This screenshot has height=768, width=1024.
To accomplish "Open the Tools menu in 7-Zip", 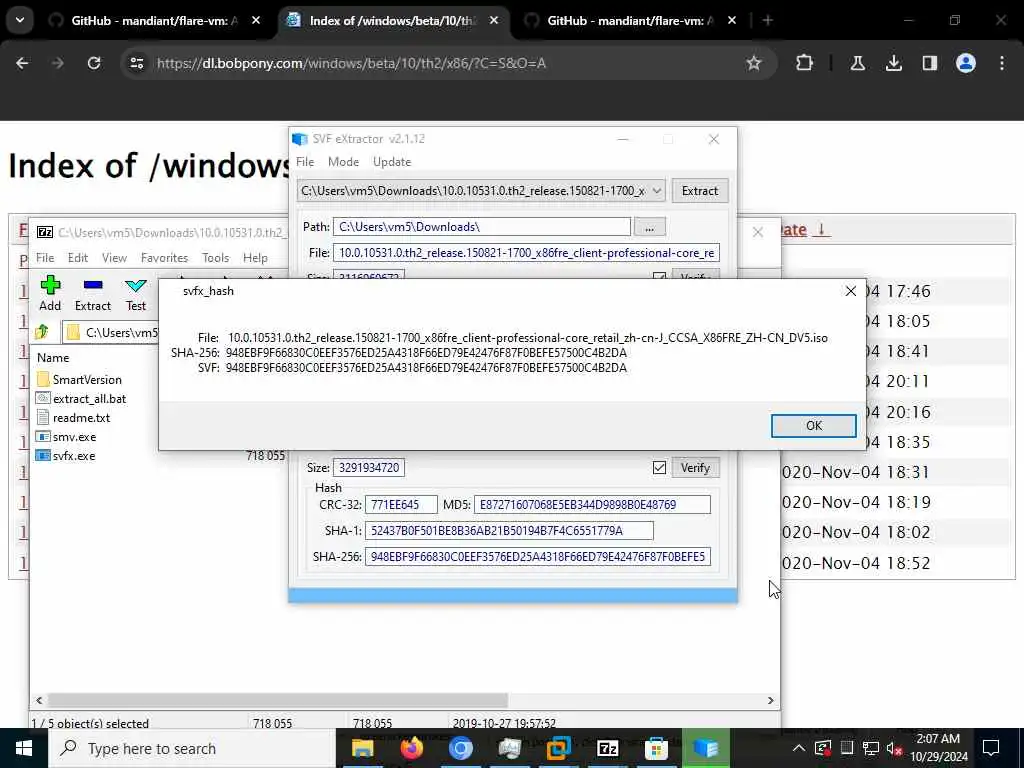I will click(x=216, y=258).
